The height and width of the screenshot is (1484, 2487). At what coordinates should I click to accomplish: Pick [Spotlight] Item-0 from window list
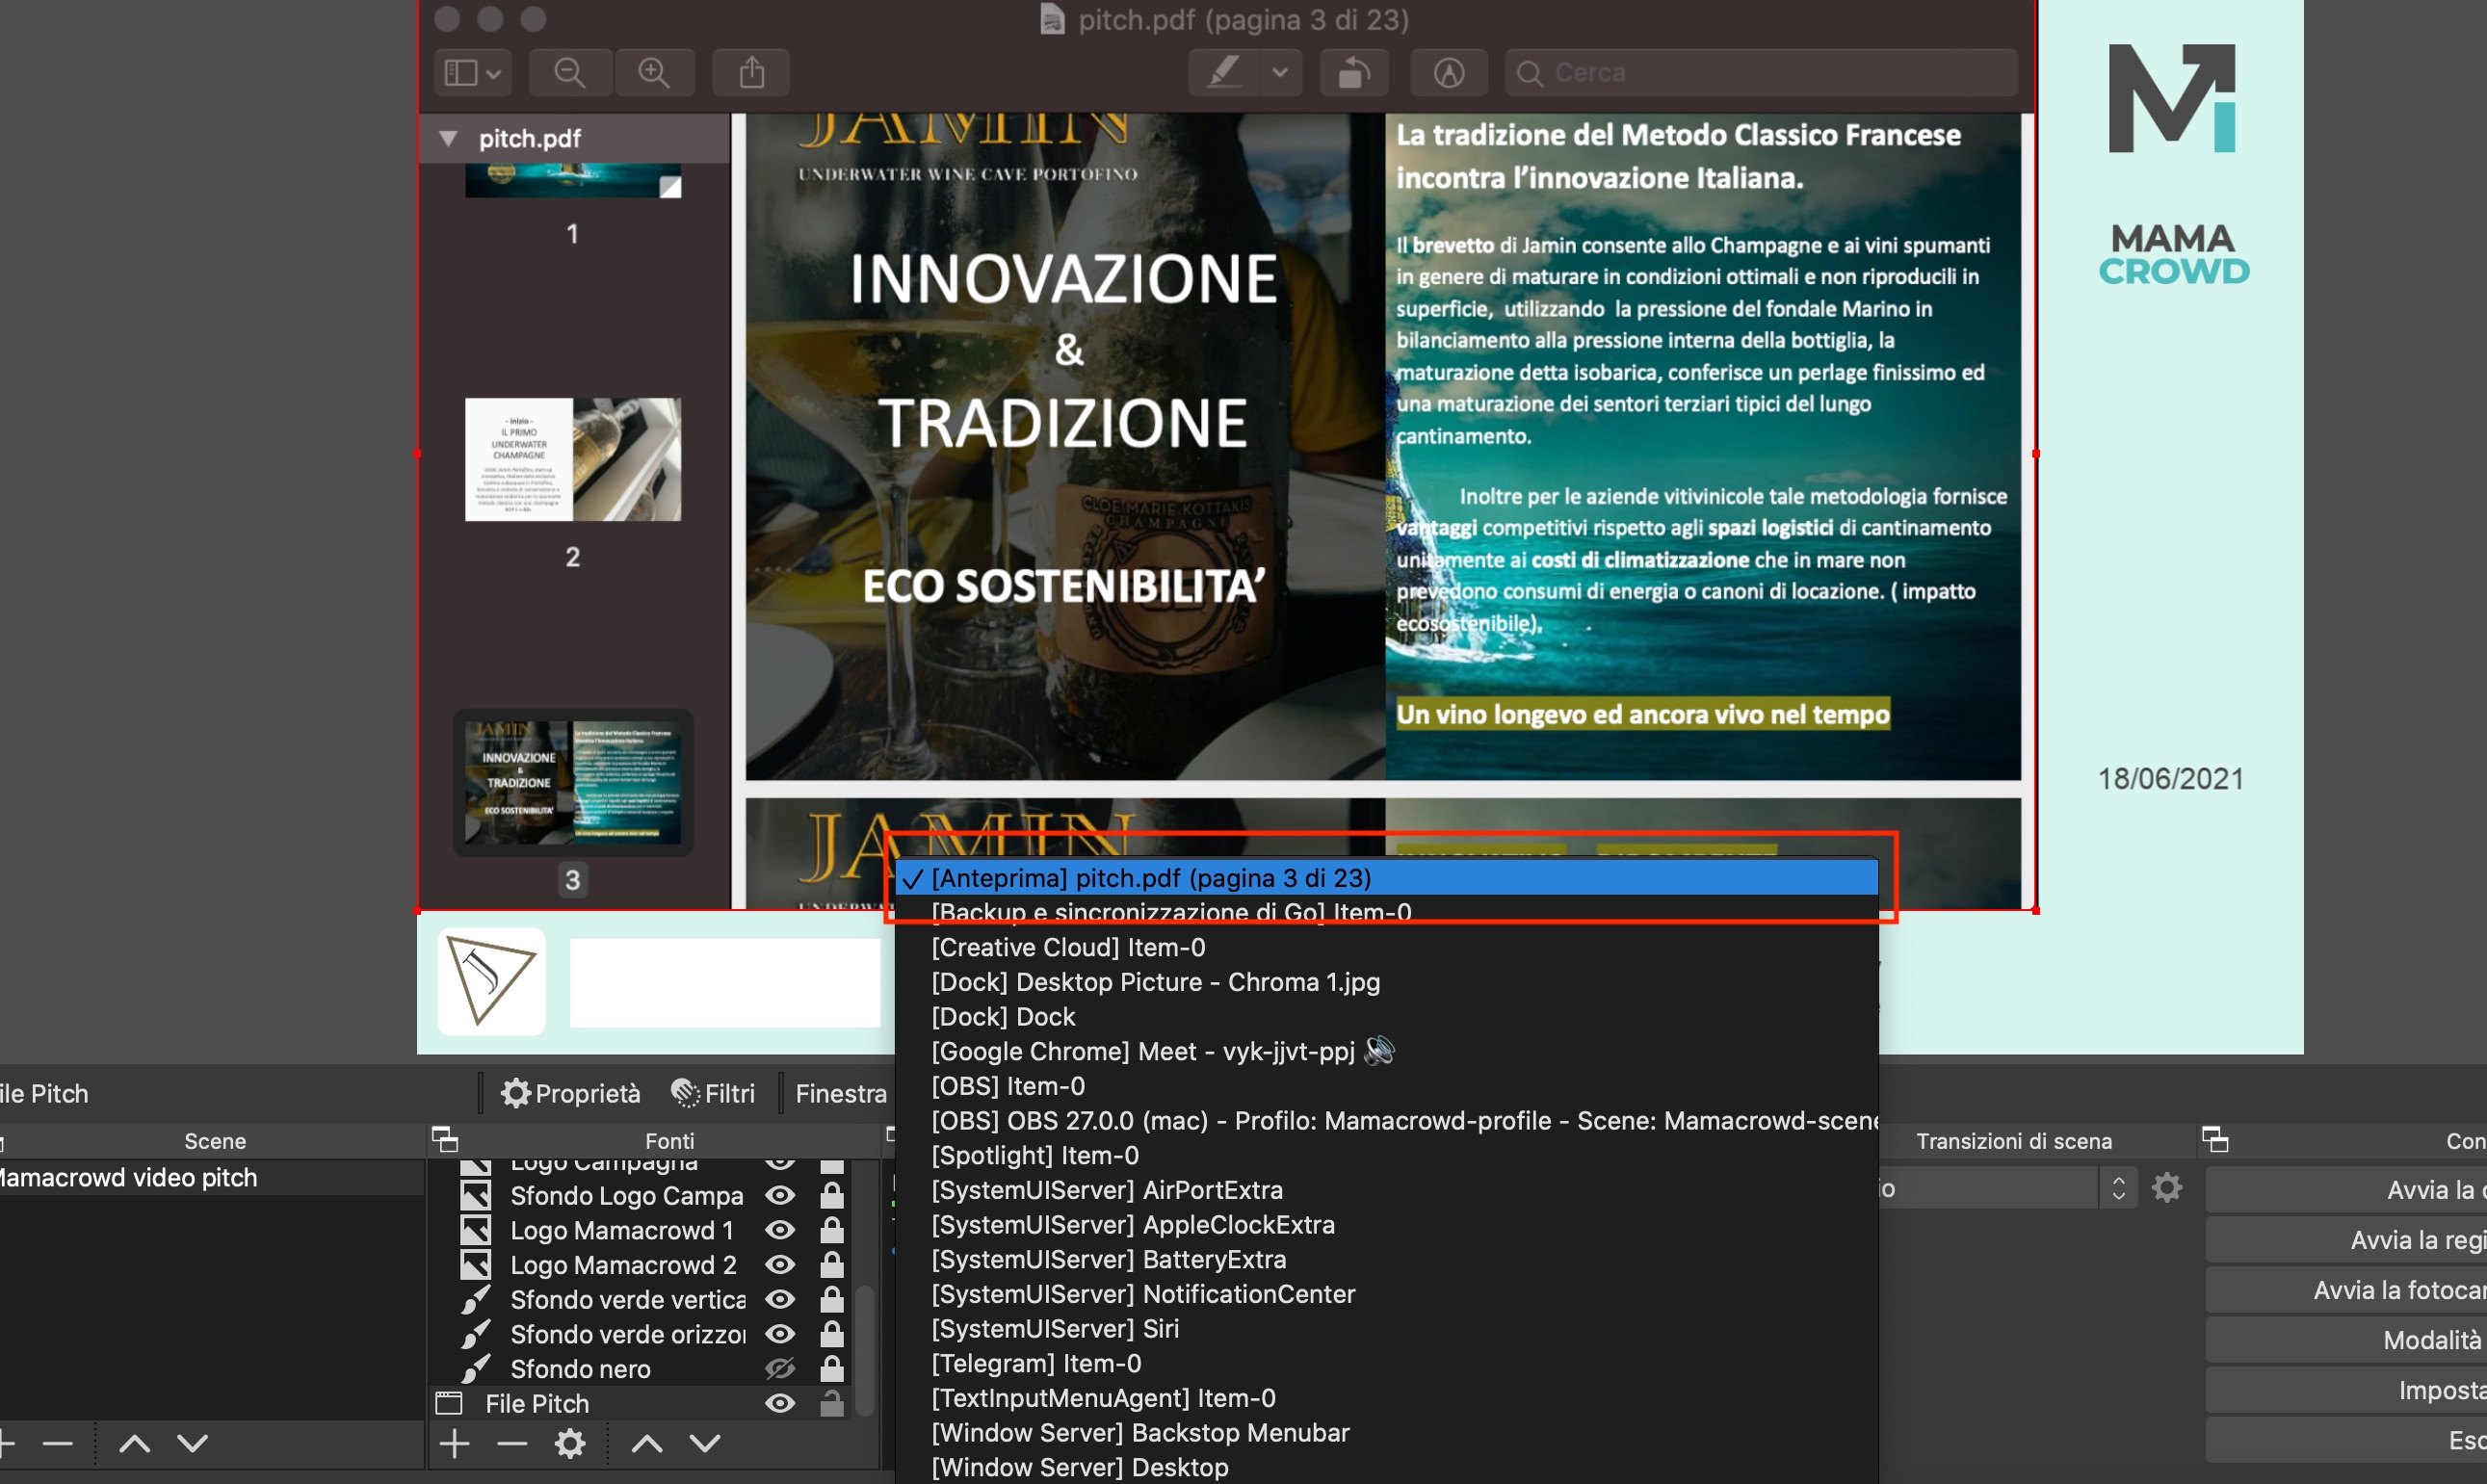coord(1386,1155)
